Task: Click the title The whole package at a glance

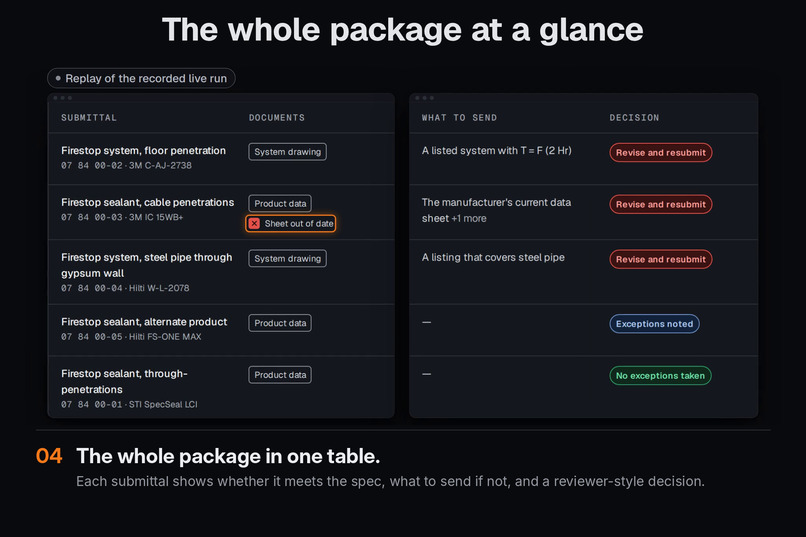Action: pos(402,30)
